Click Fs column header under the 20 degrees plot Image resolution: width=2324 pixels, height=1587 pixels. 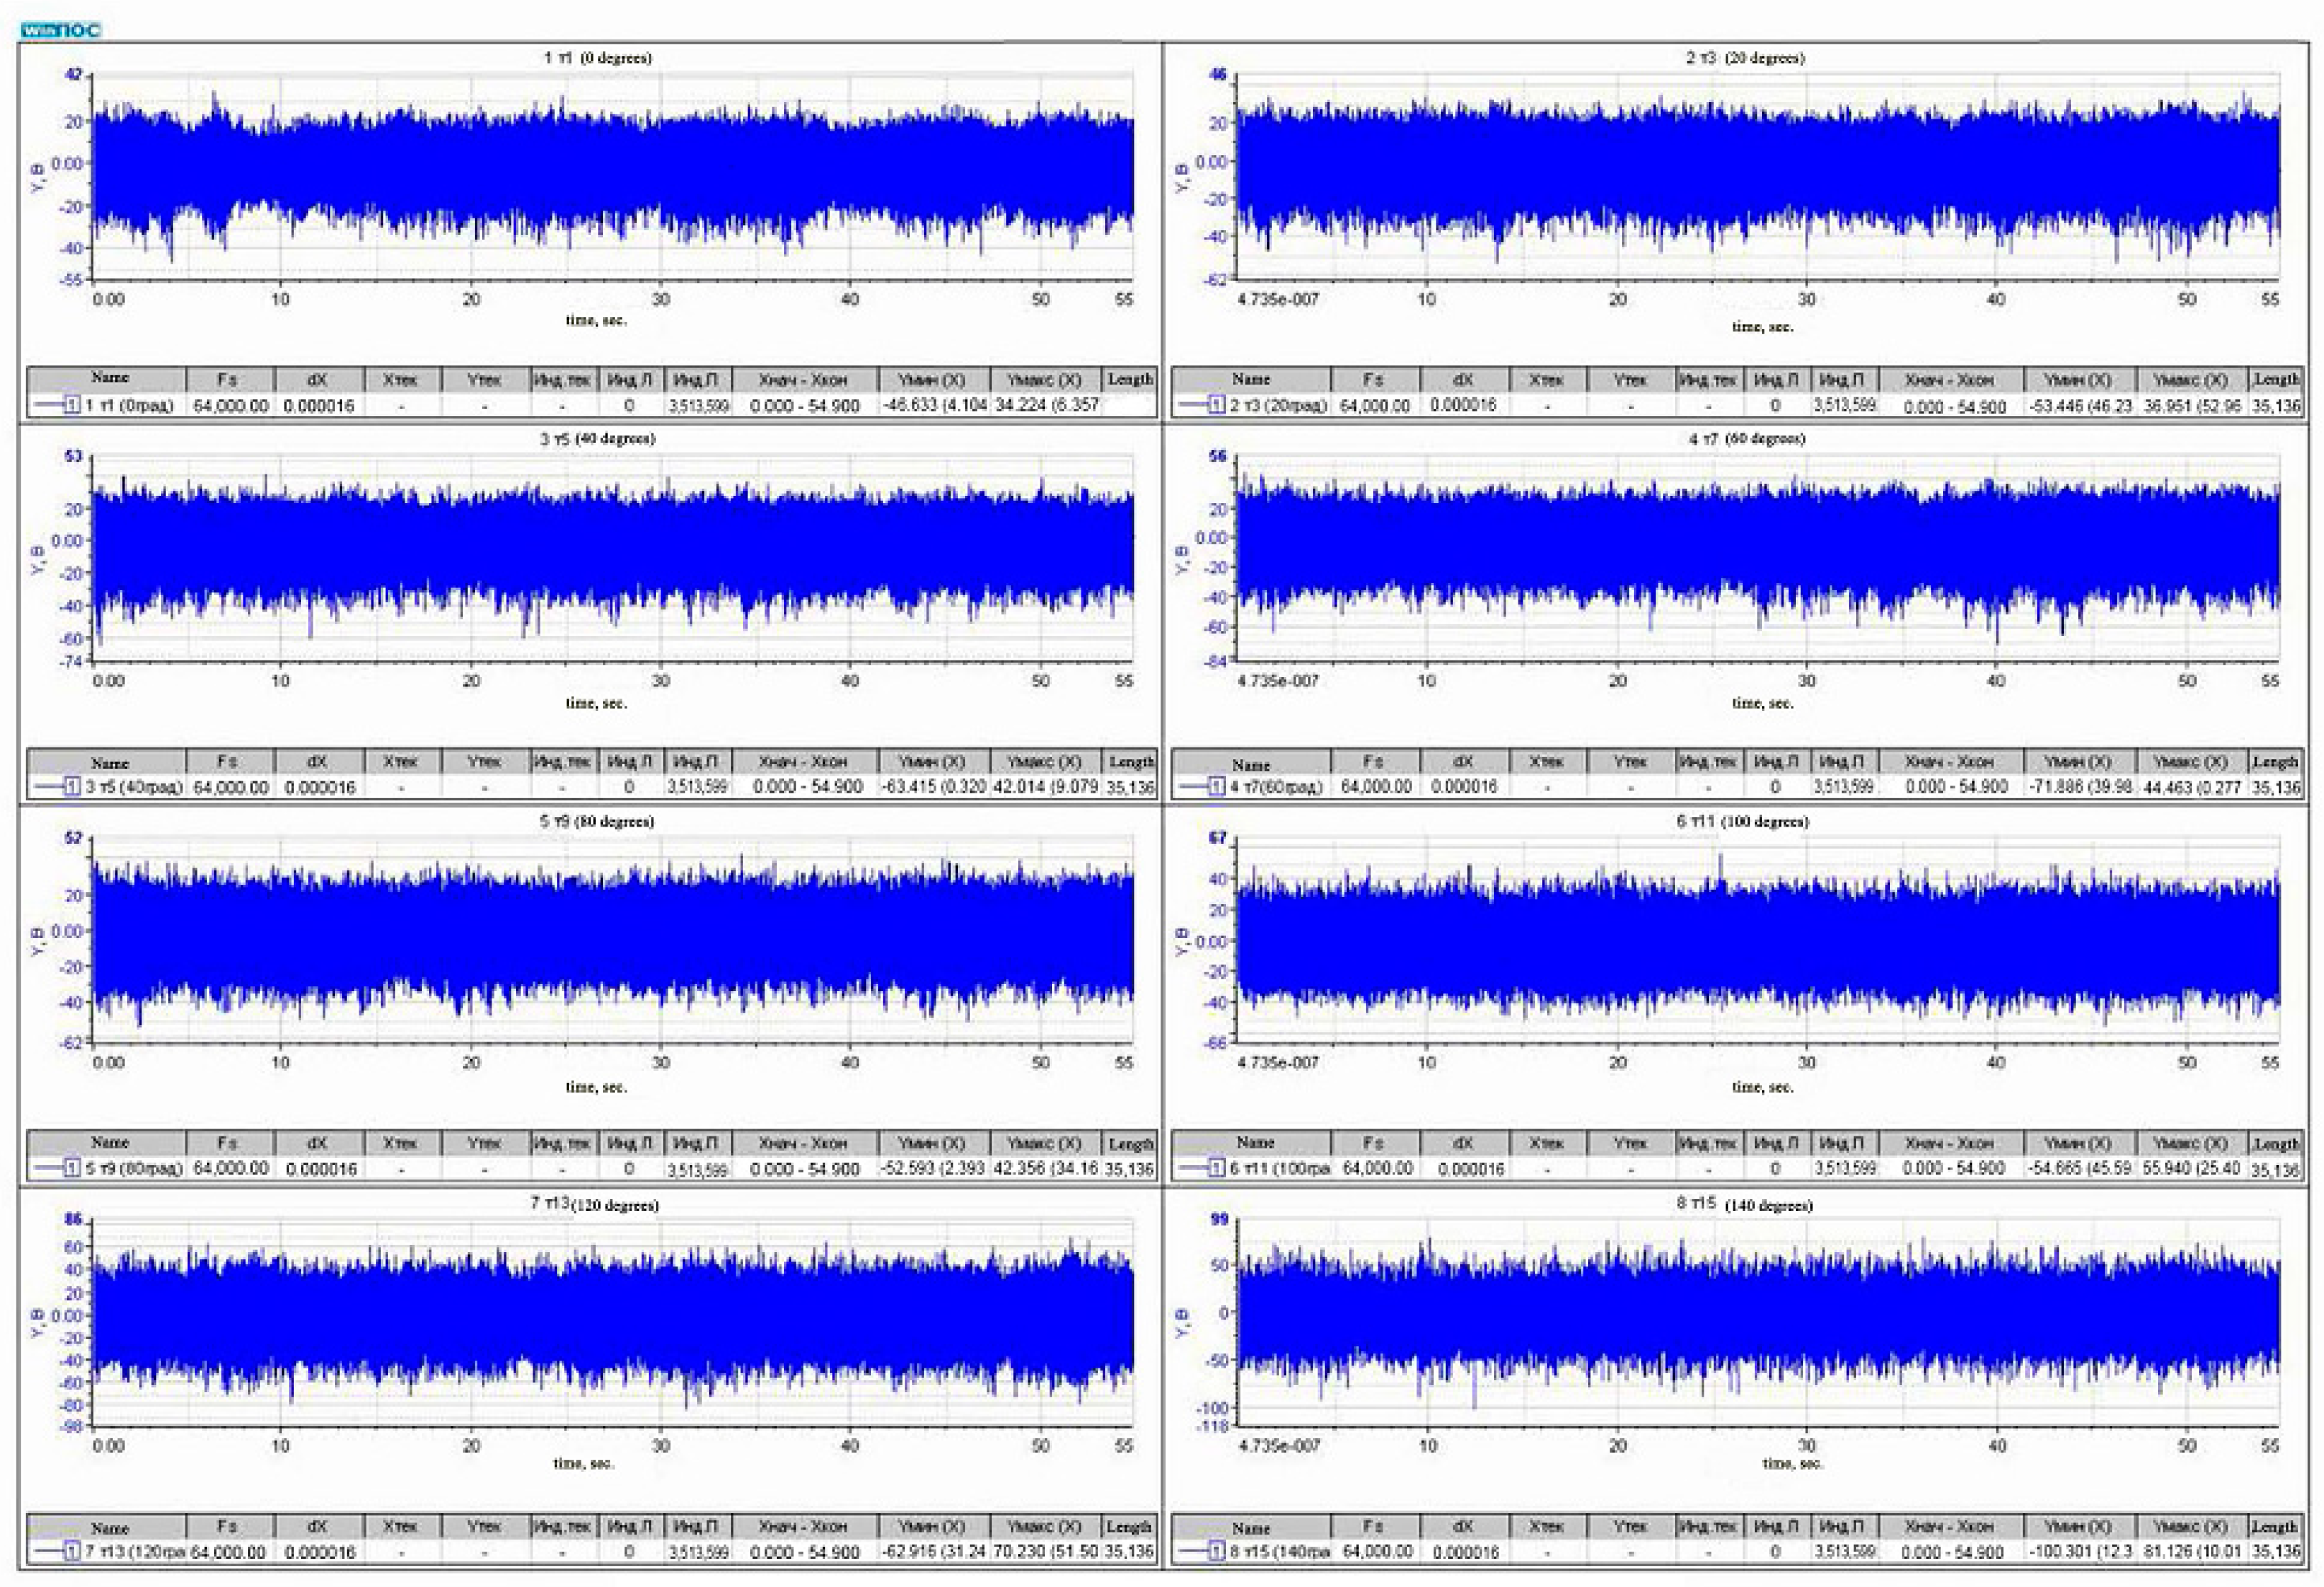click(x=1373, y=380)
